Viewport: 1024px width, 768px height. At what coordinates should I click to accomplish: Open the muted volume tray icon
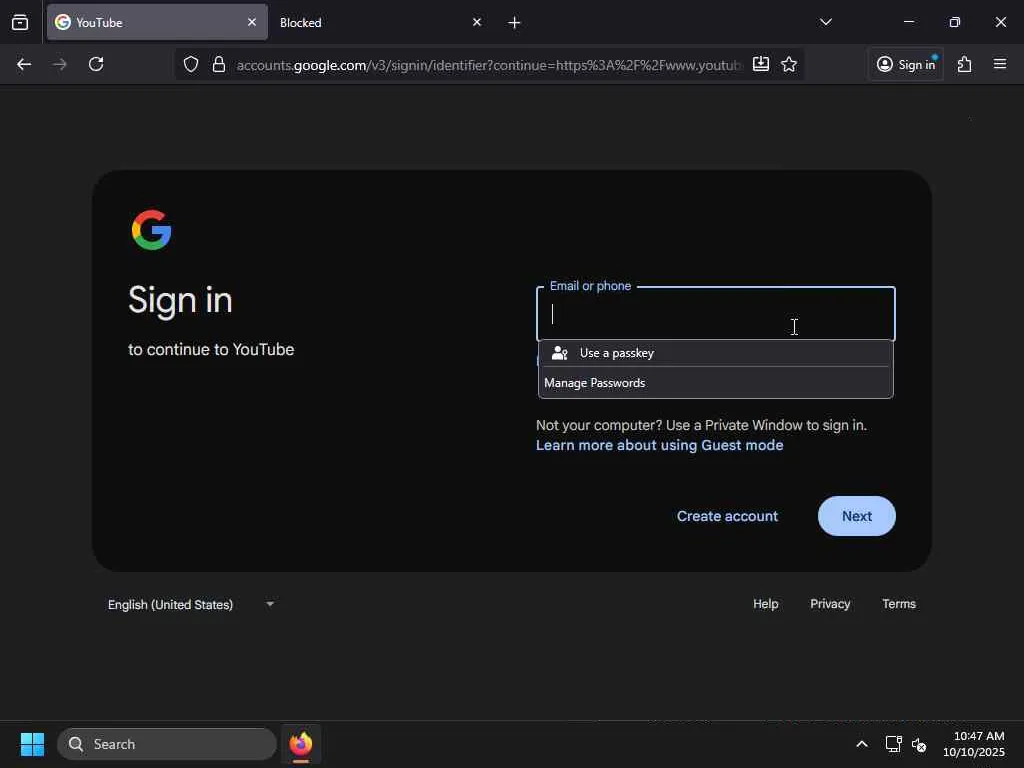click(x=919, y=744)
